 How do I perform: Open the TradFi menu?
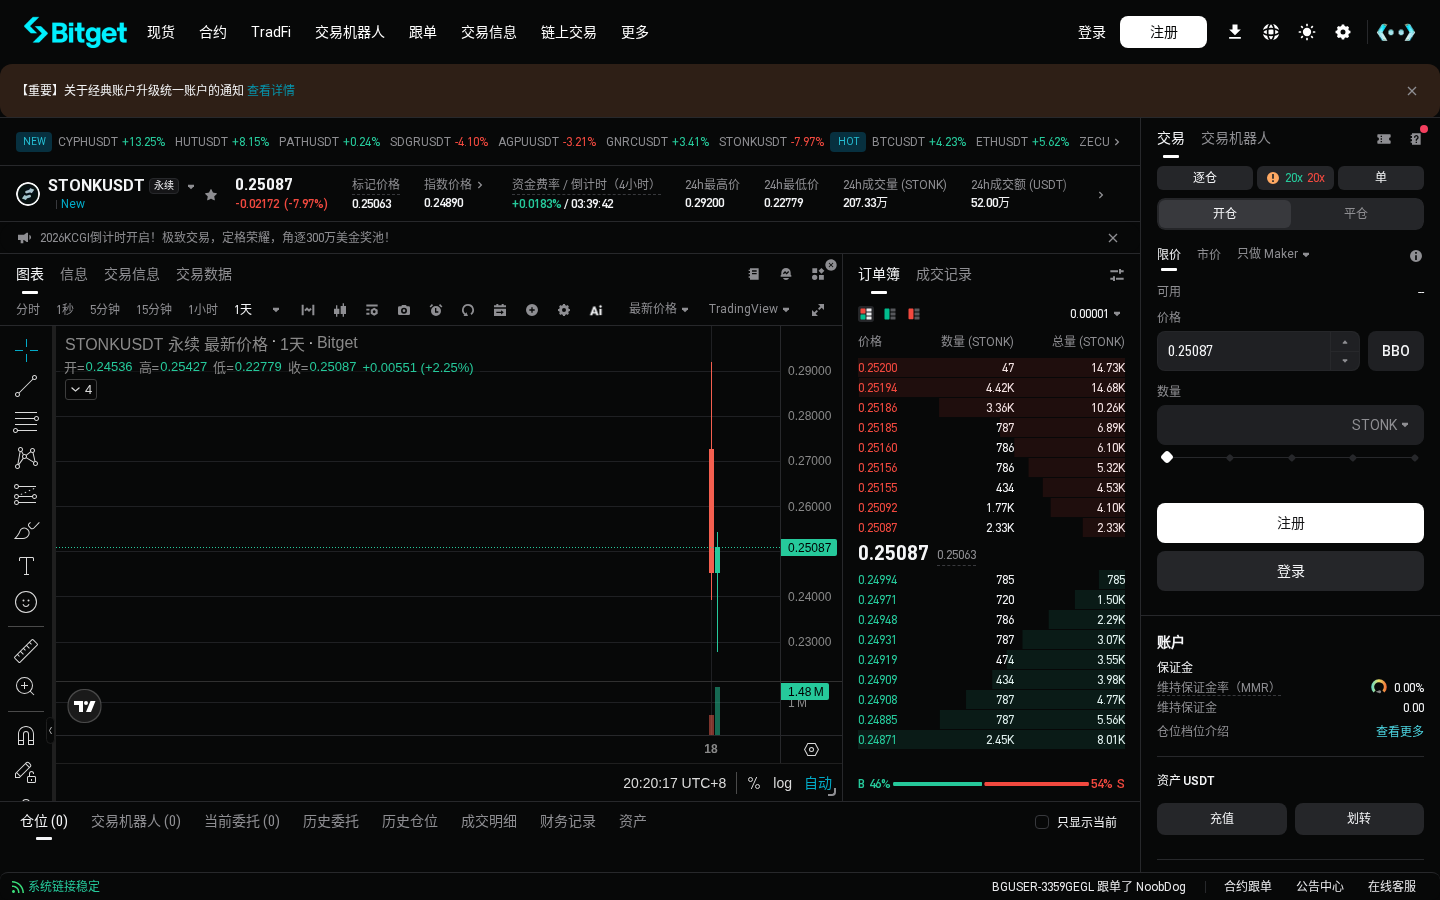click(271, 32)
